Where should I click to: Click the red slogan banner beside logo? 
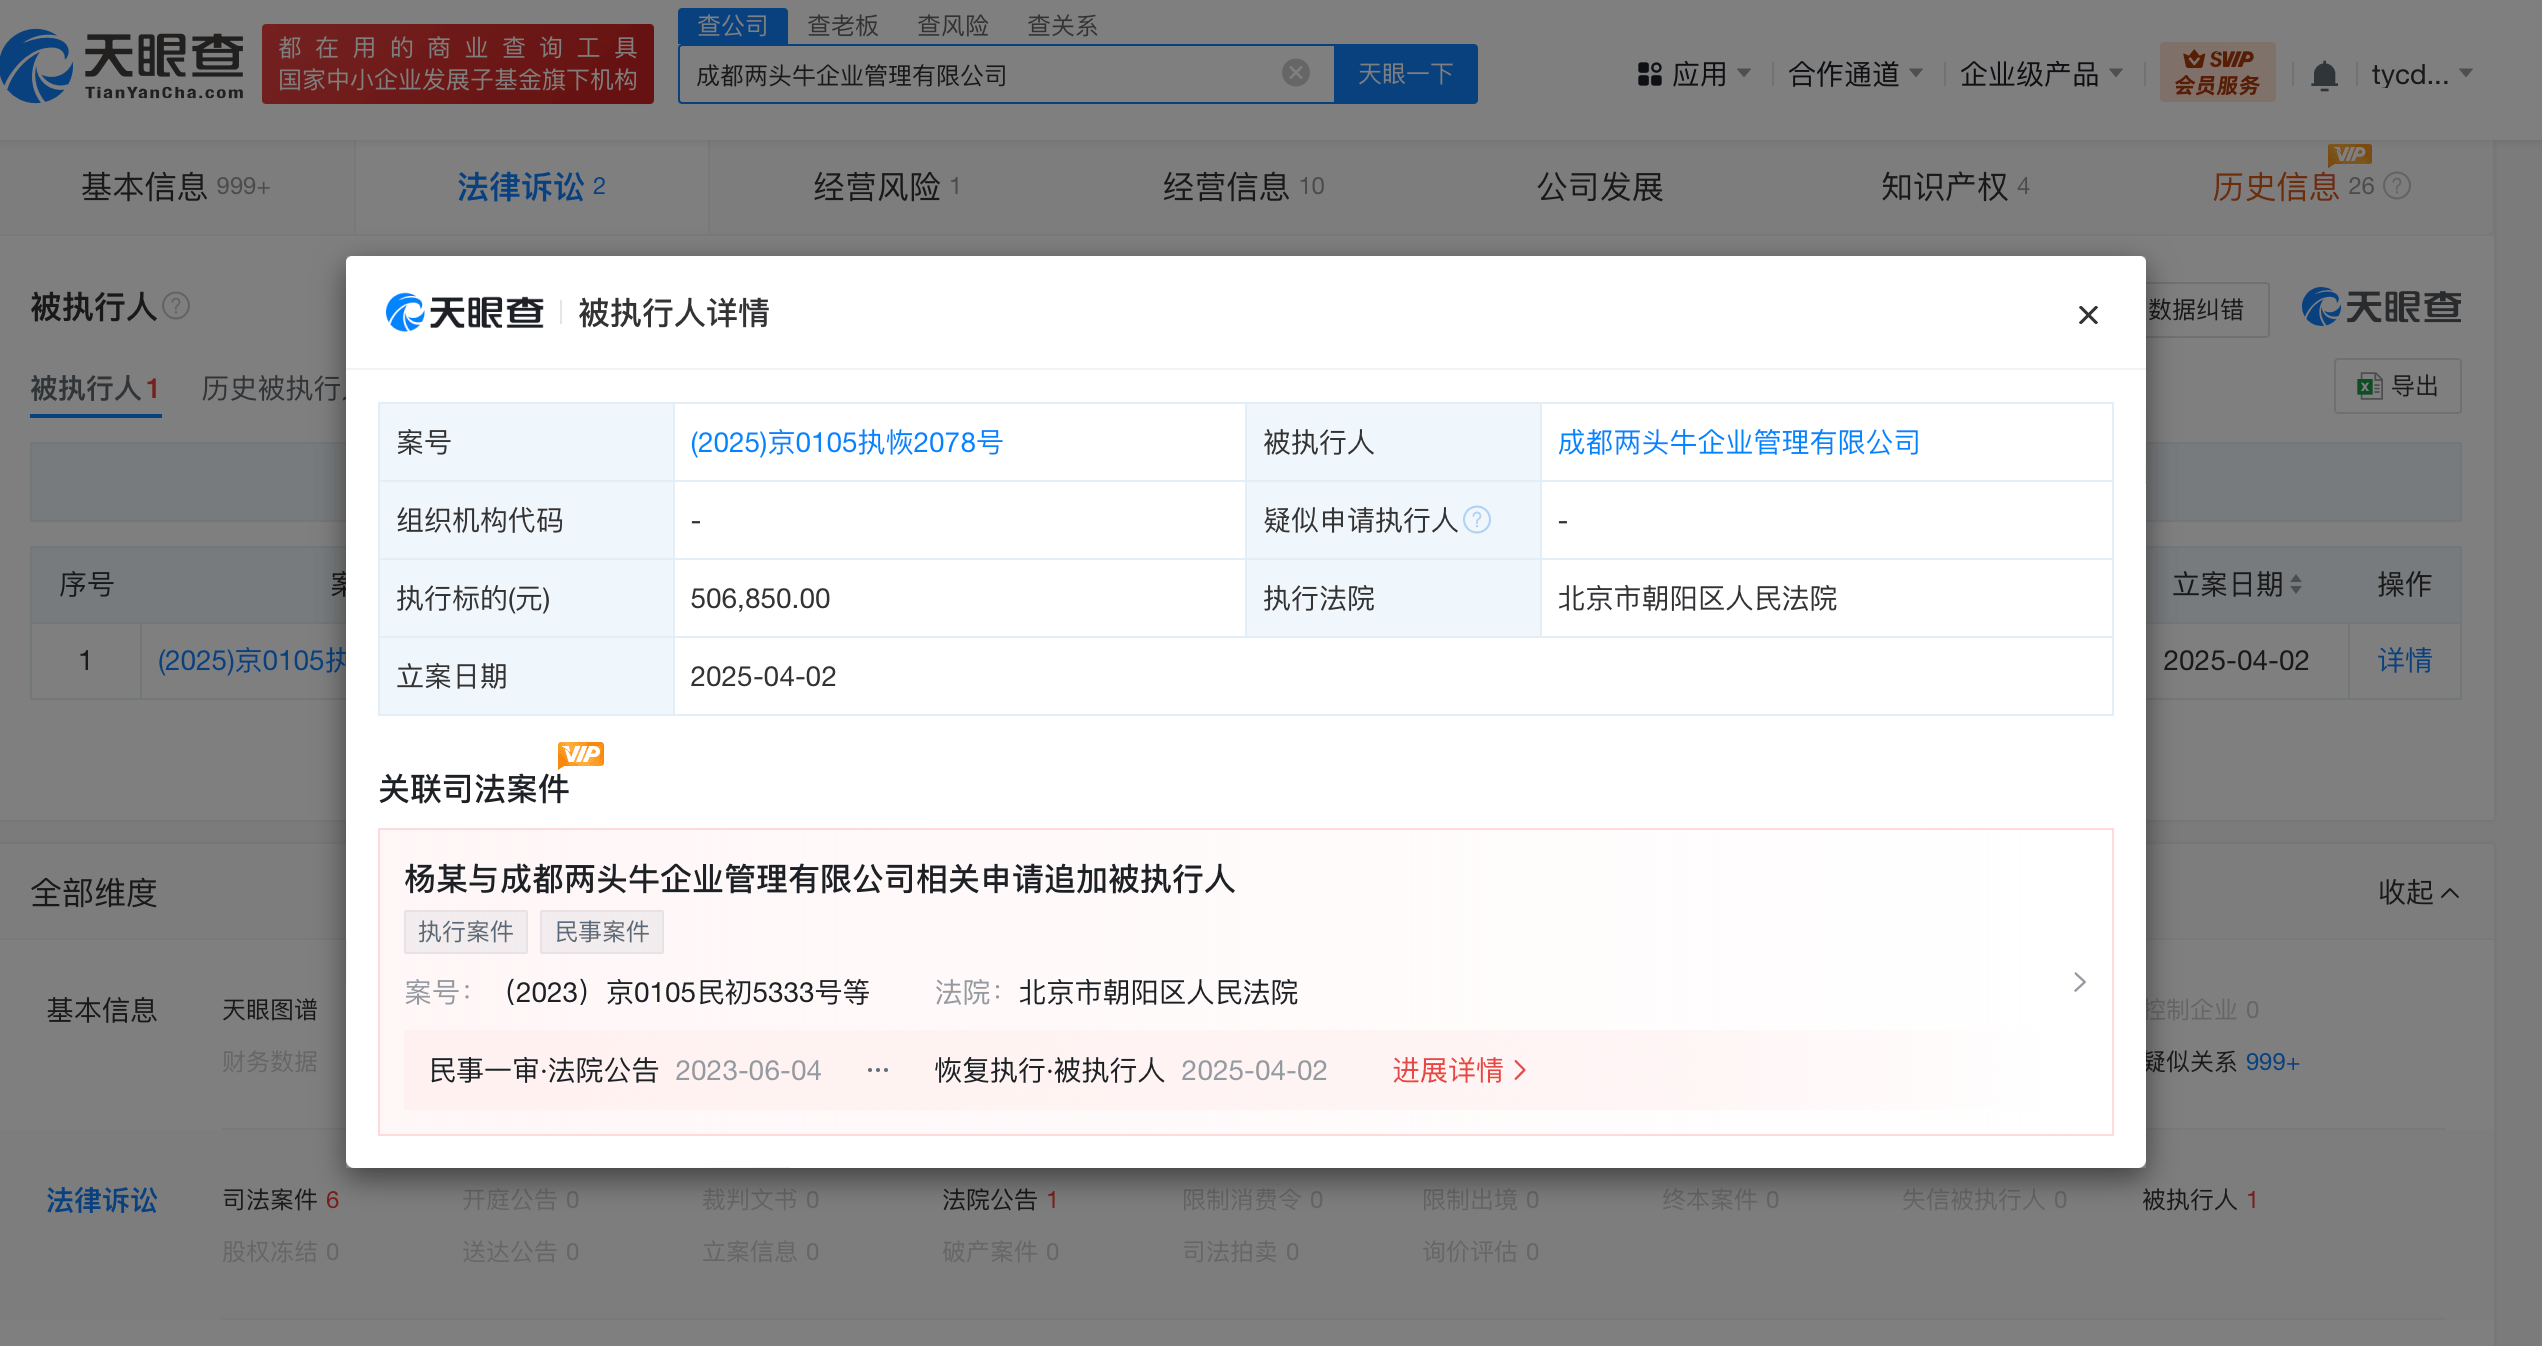pos(458,64)
